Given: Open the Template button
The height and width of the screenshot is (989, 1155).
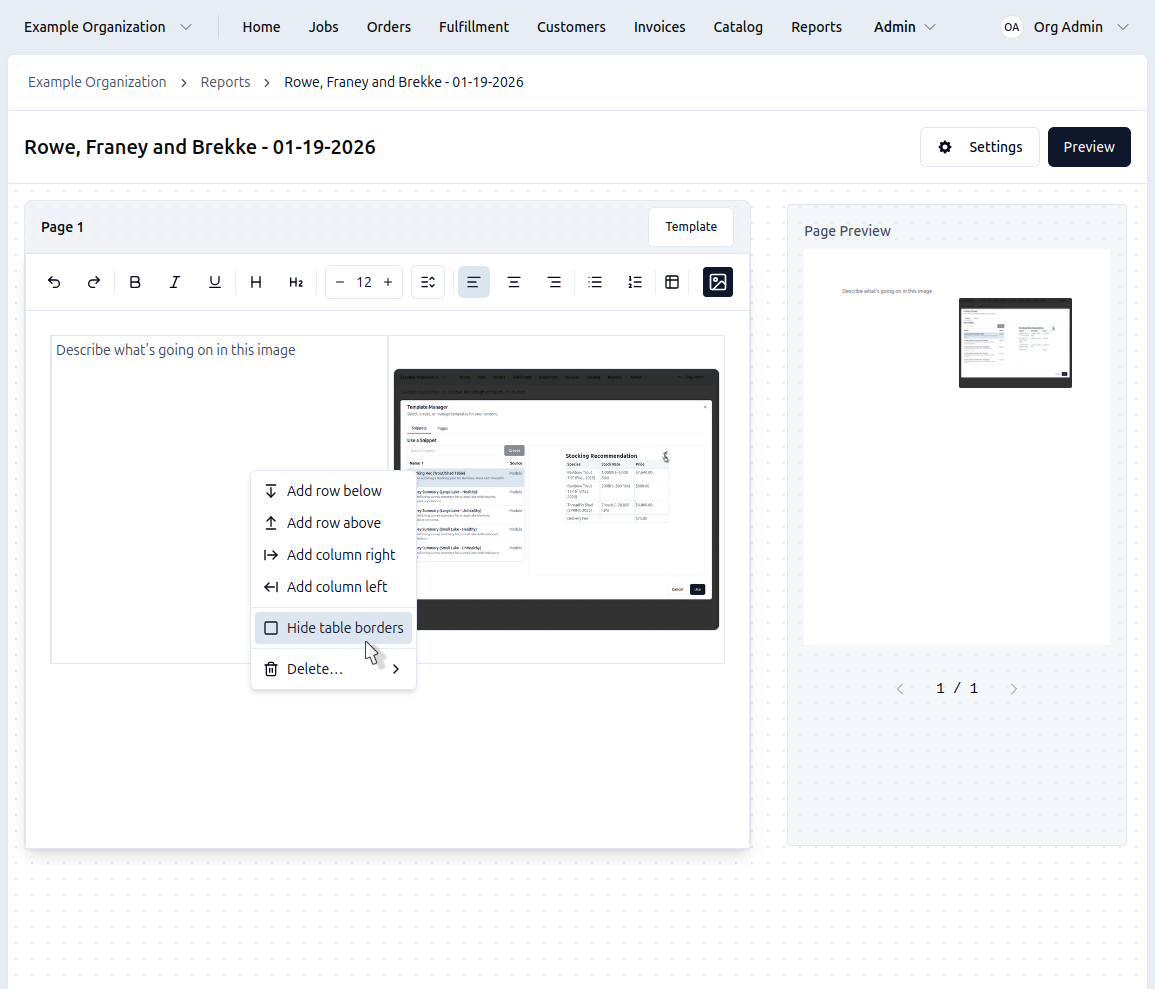Looking at the screenshot, I should pos(690,227).
